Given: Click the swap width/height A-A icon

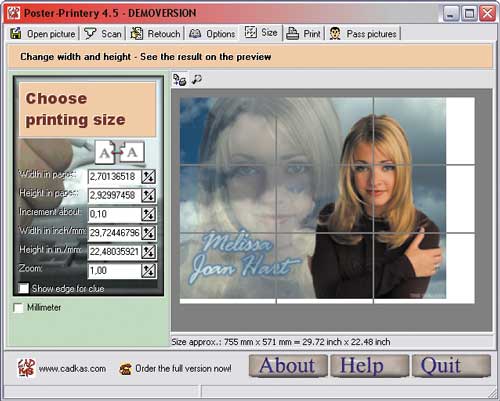Looking at the screenshot, I should [x=120, y=152].
